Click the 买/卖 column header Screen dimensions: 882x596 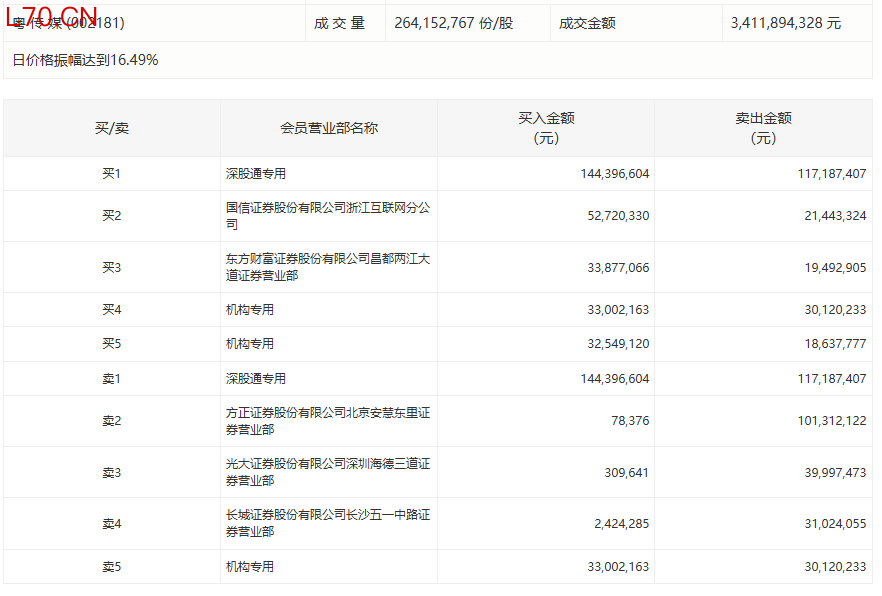coord(112,128)
